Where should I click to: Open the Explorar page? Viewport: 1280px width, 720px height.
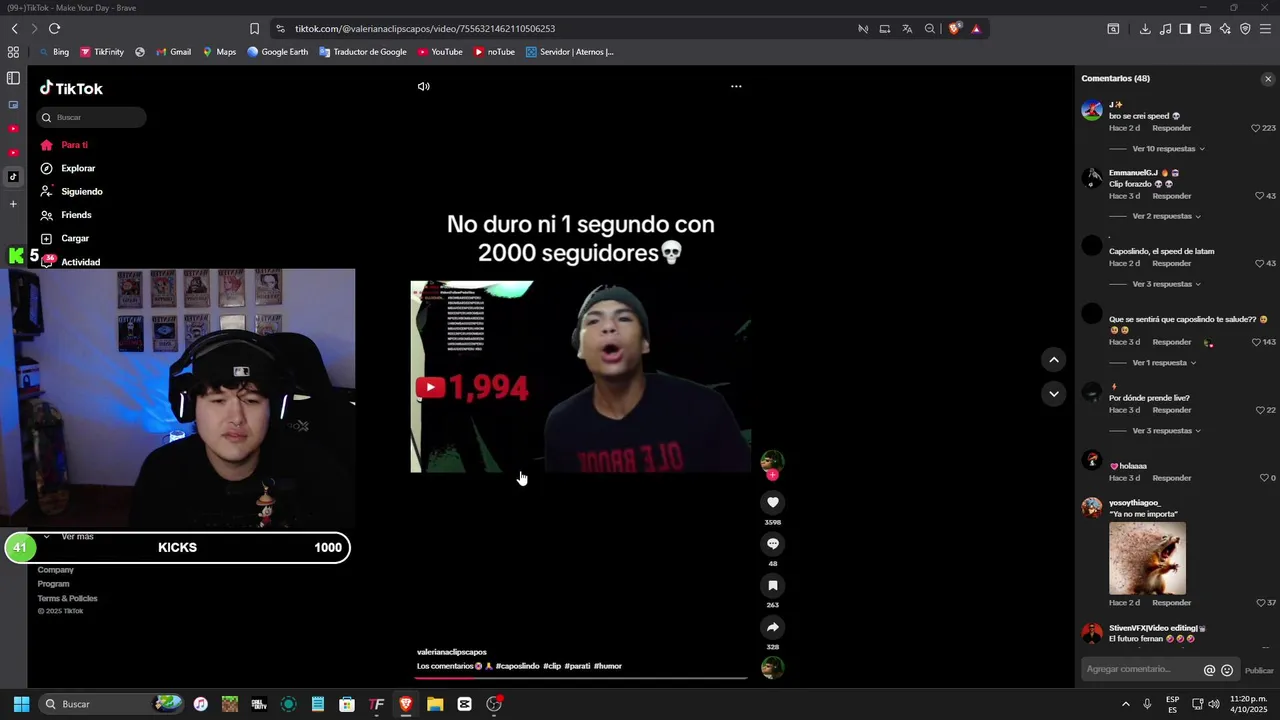point(78,168)
